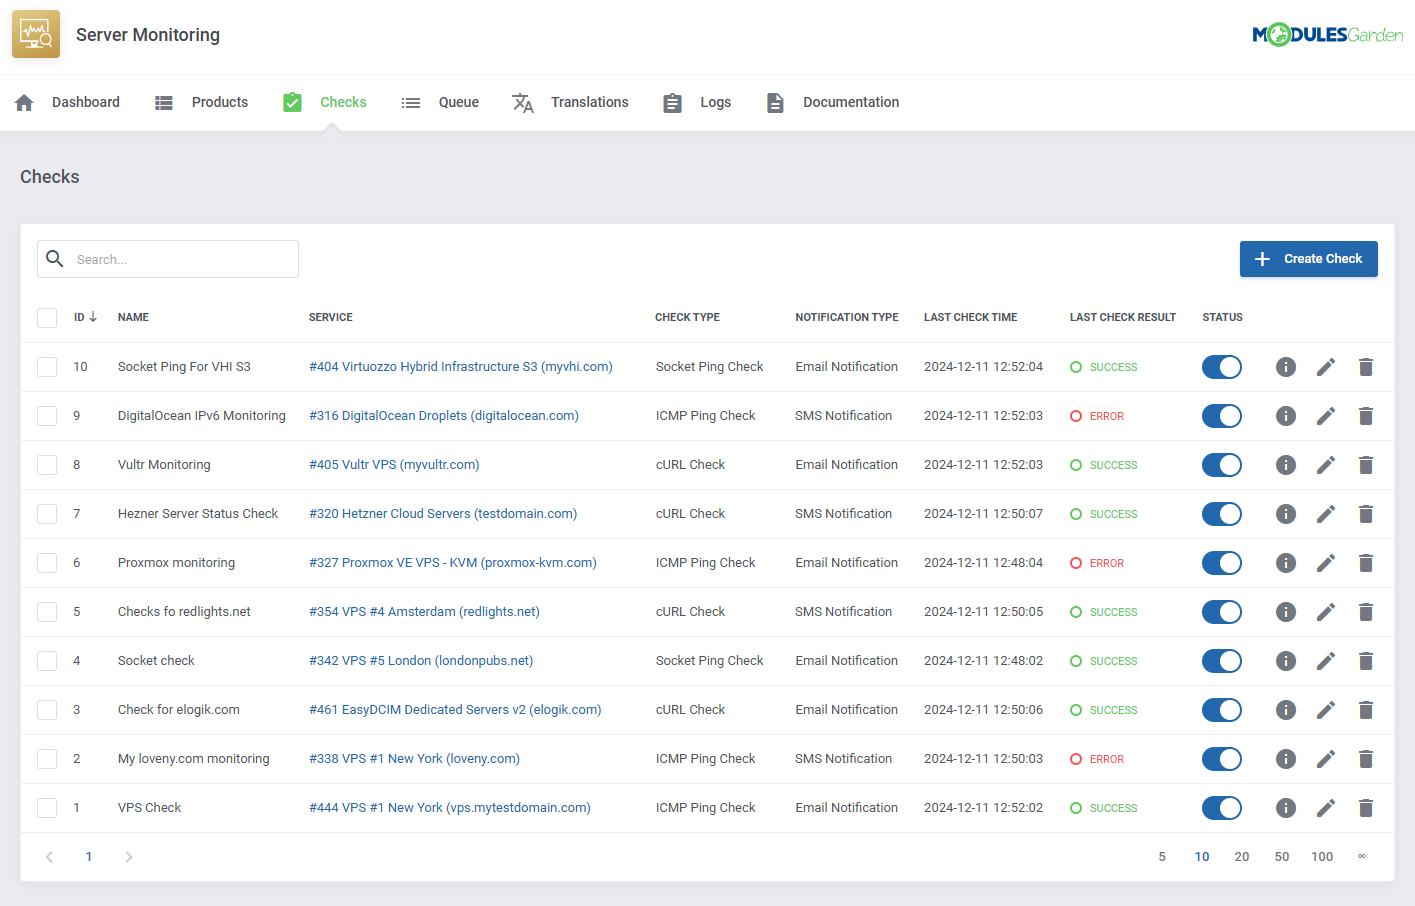
Task: Toggle descending sort on the ID column
Action: click(x=82, y=317)
